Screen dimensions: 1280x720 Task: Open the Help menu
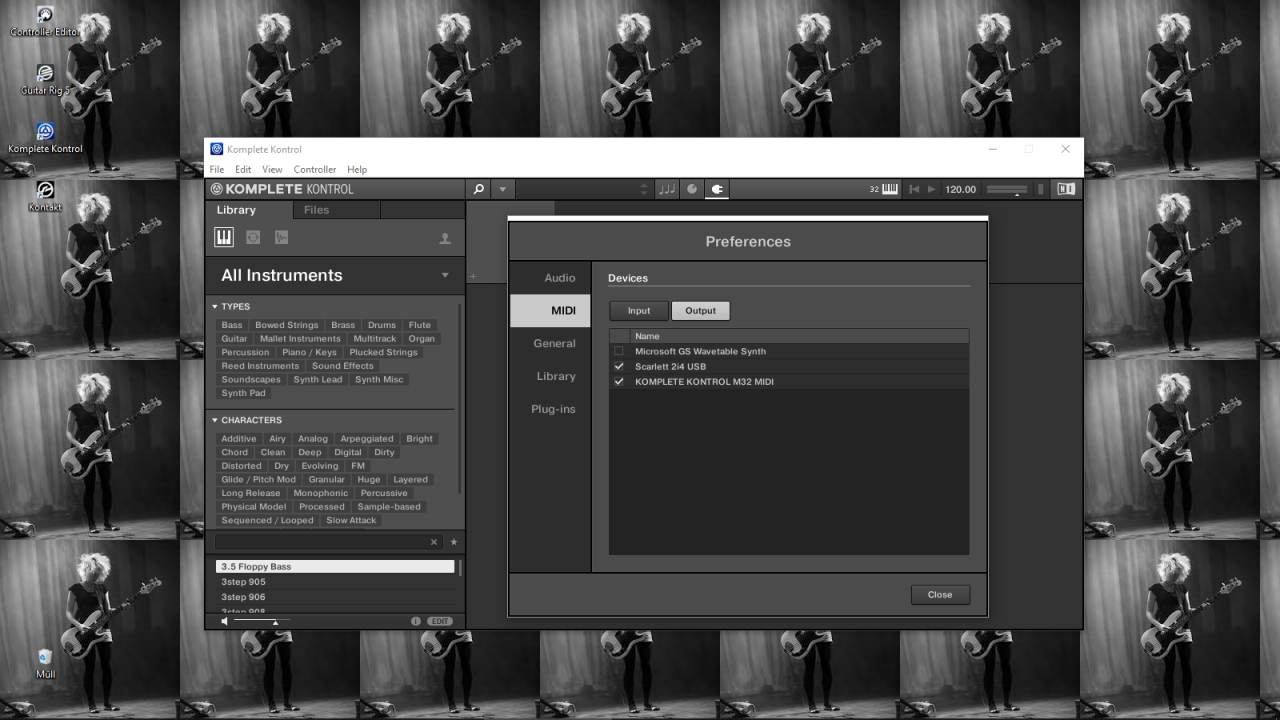click(x=357, y=170)
